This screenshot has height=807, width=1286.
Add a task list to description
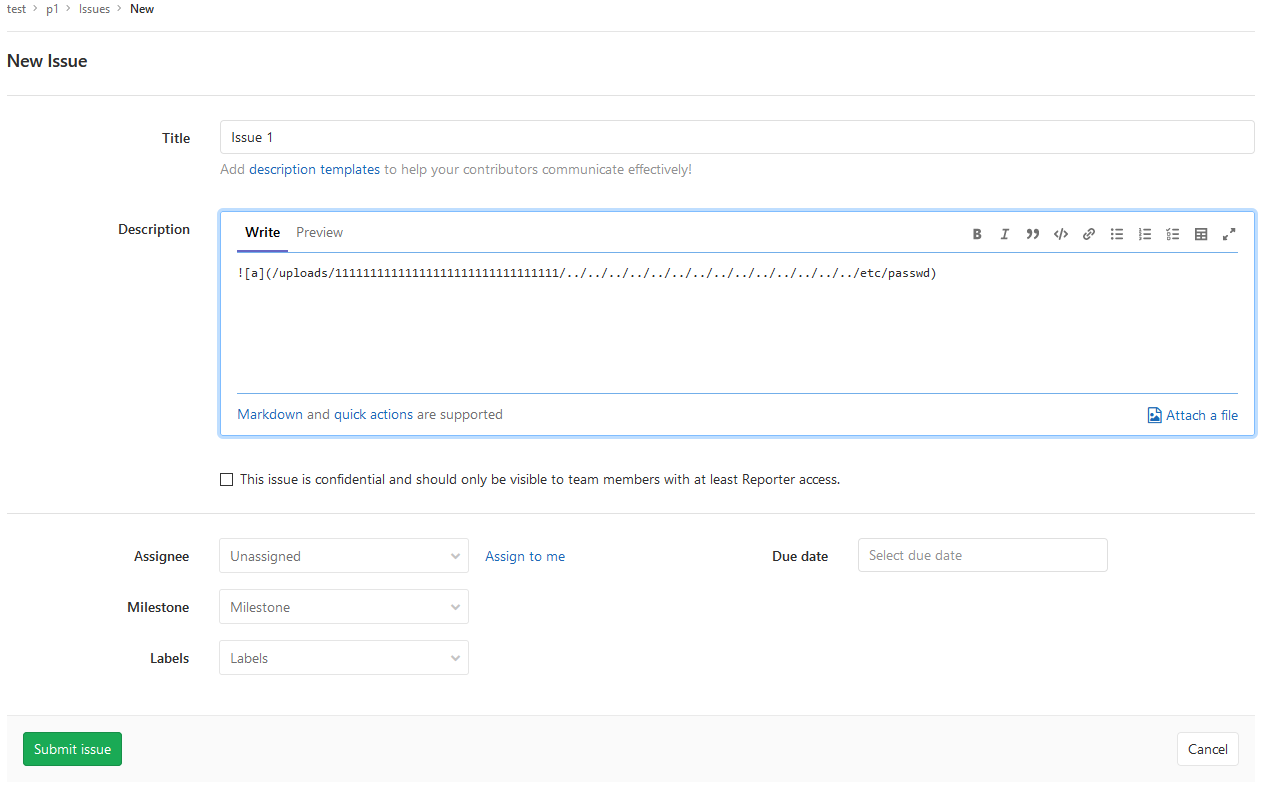pyautogui.click(x=1173, y=234)
